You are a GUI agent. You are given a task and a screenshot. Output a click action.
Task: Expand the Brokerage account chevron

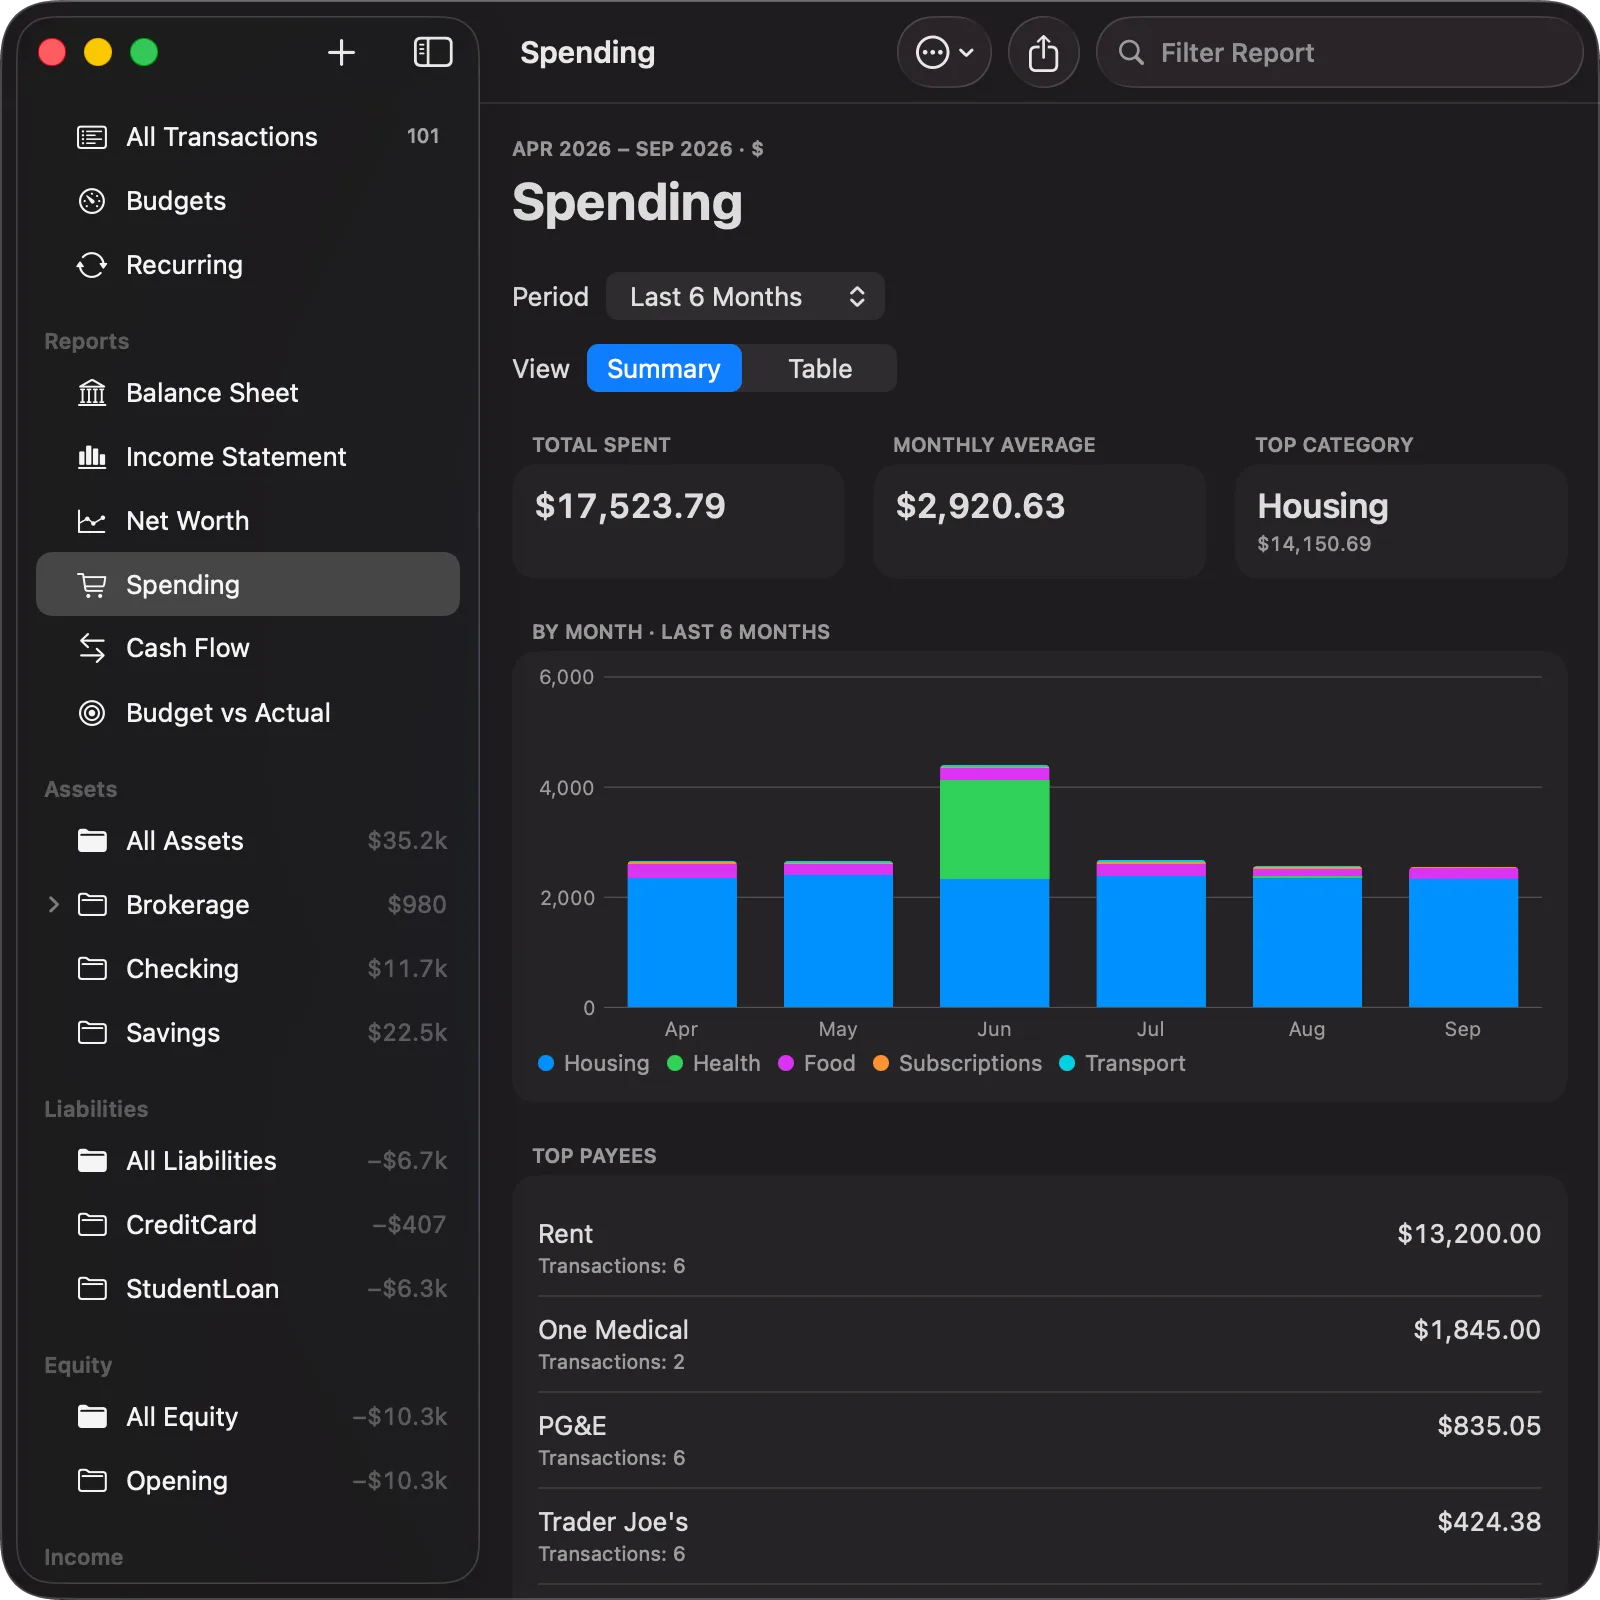[54, 905]
